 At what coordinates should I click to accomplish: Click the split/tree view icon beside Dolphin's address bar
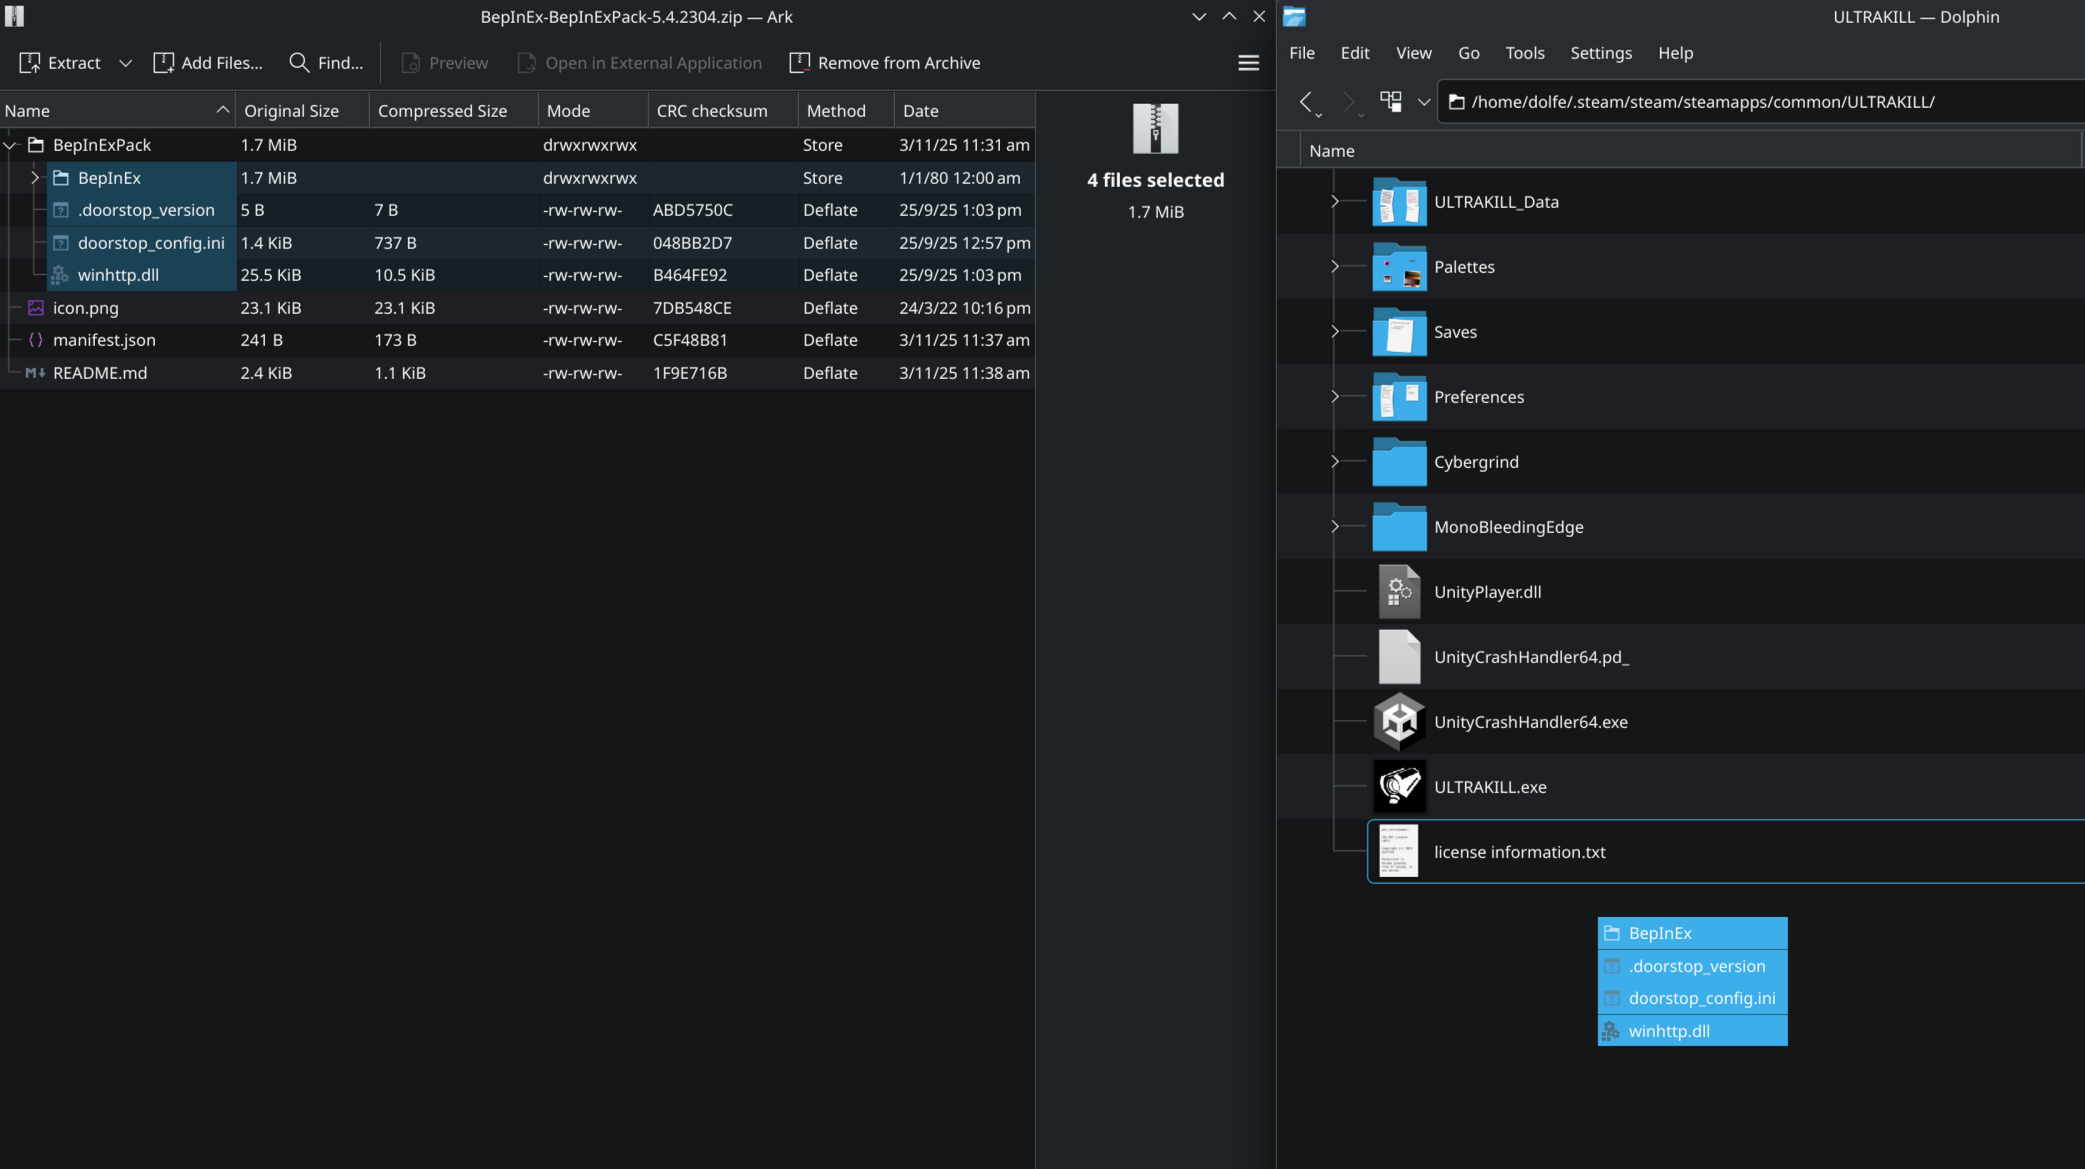[1390, 101]
